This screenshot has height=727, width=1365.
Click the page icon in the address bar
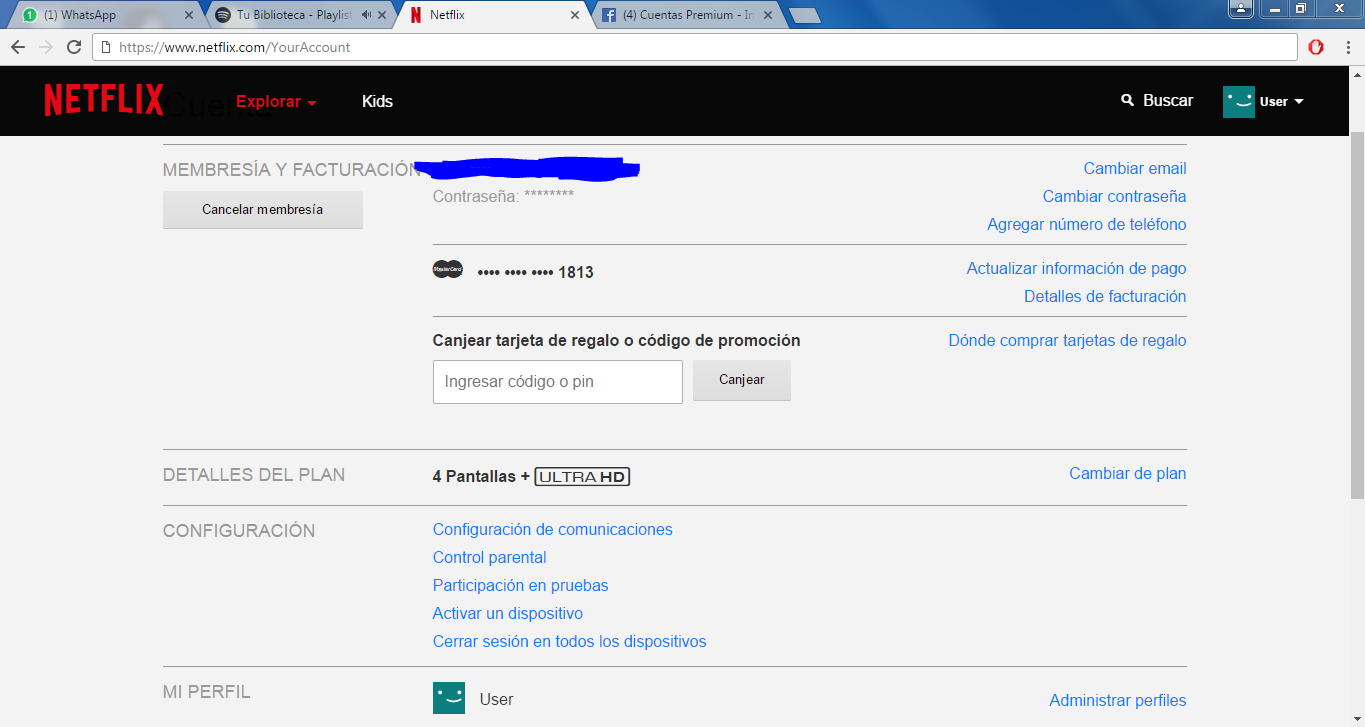point(105,47)
